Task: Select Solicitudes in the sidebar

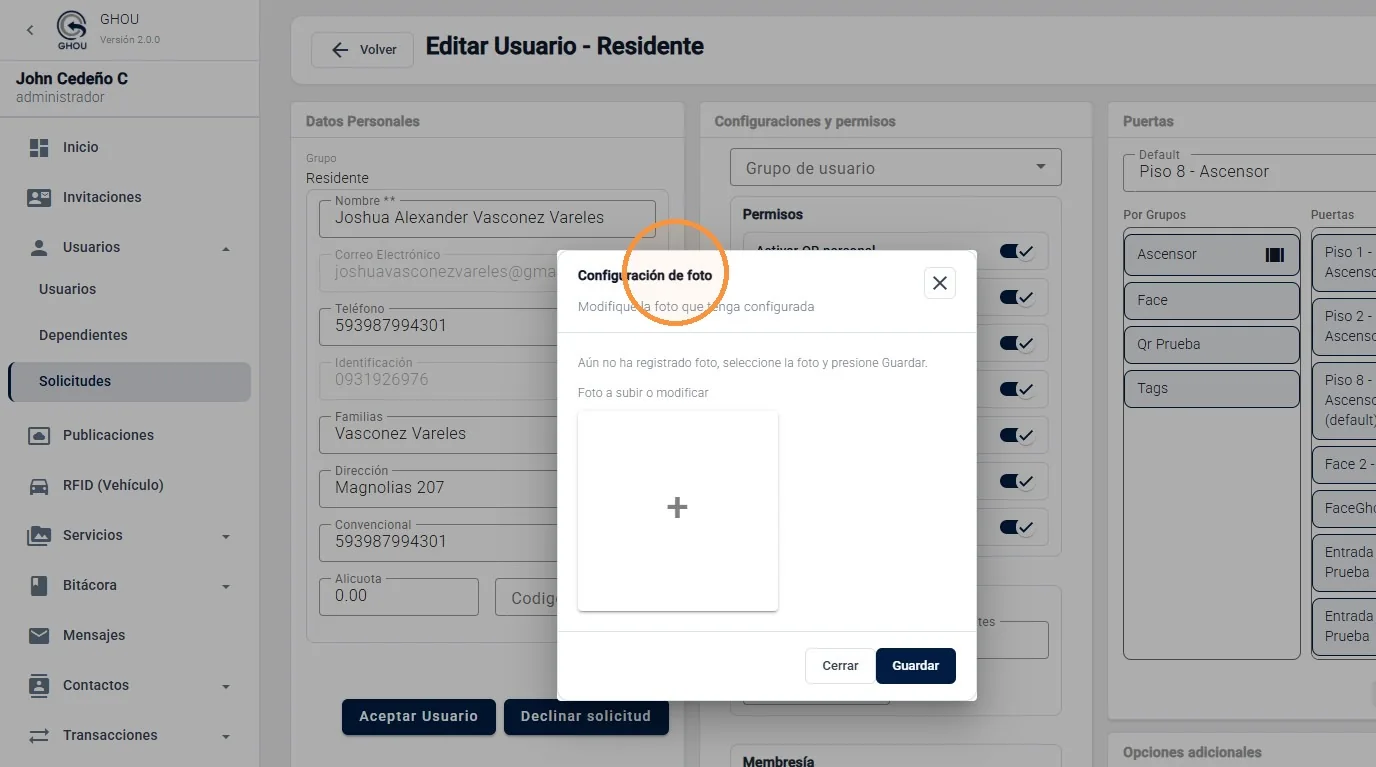Action: click(129, 381)
